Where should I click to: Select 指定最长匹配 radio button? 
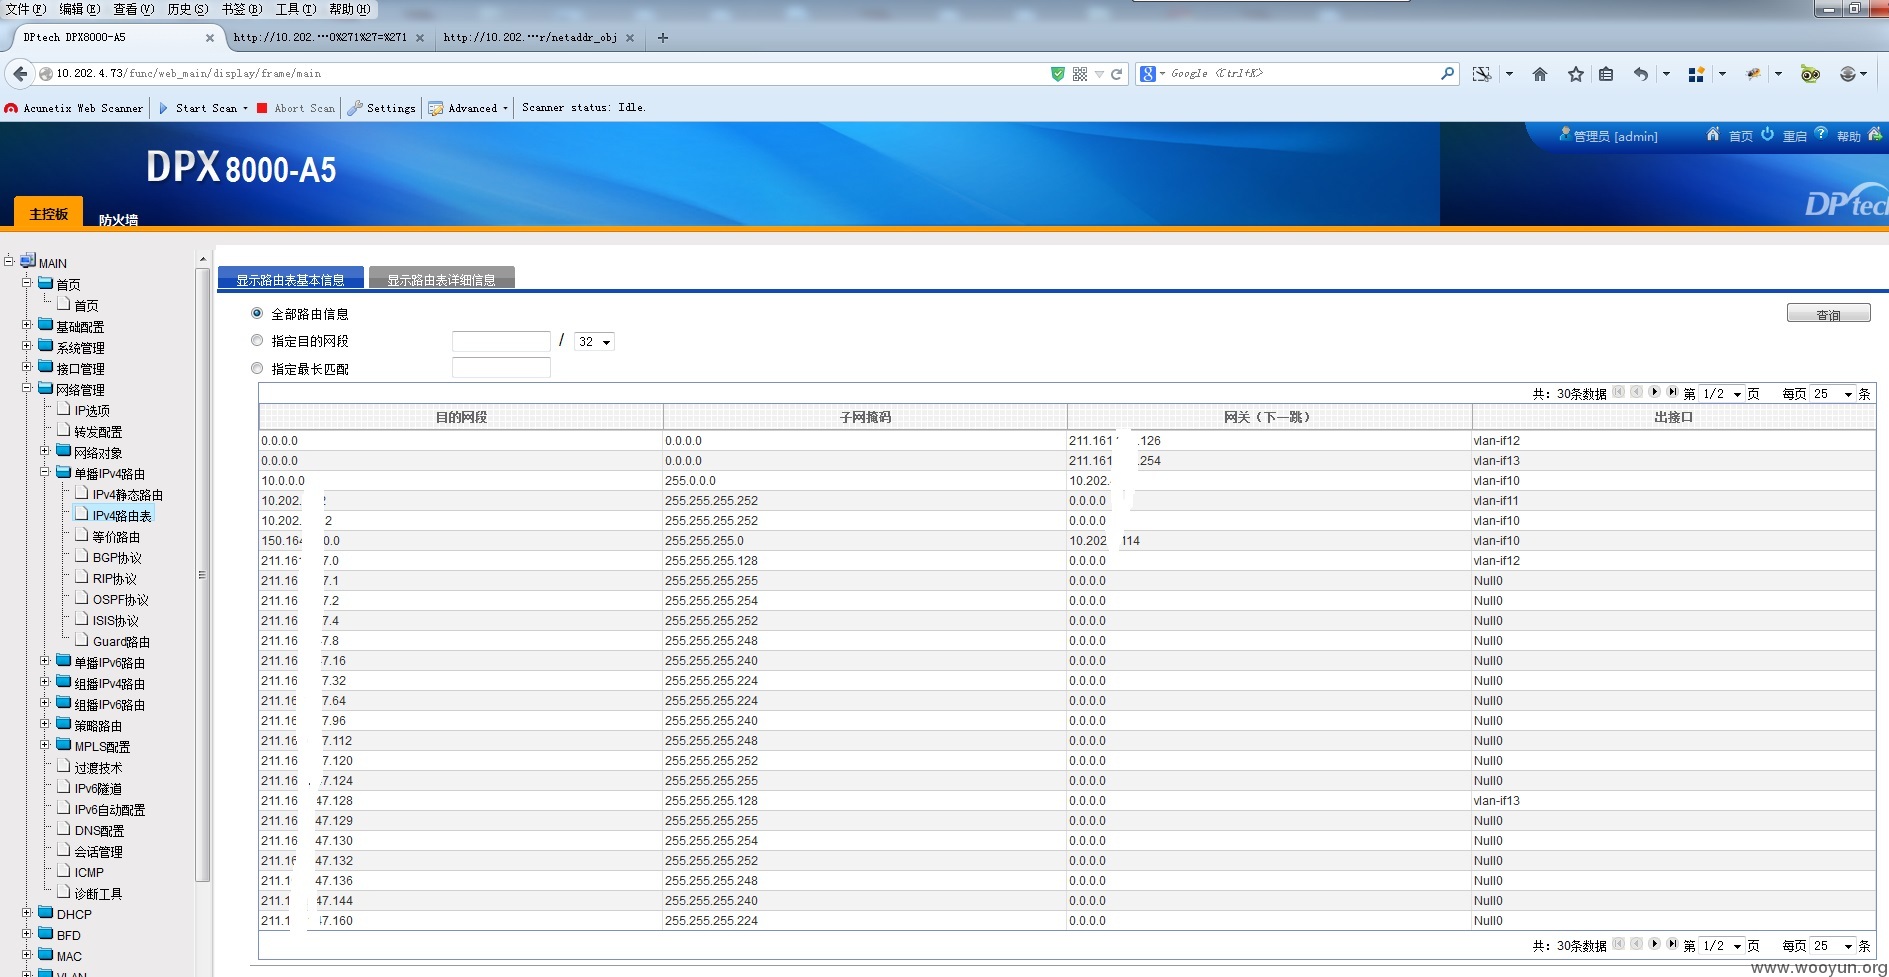(x=257, y=368)
